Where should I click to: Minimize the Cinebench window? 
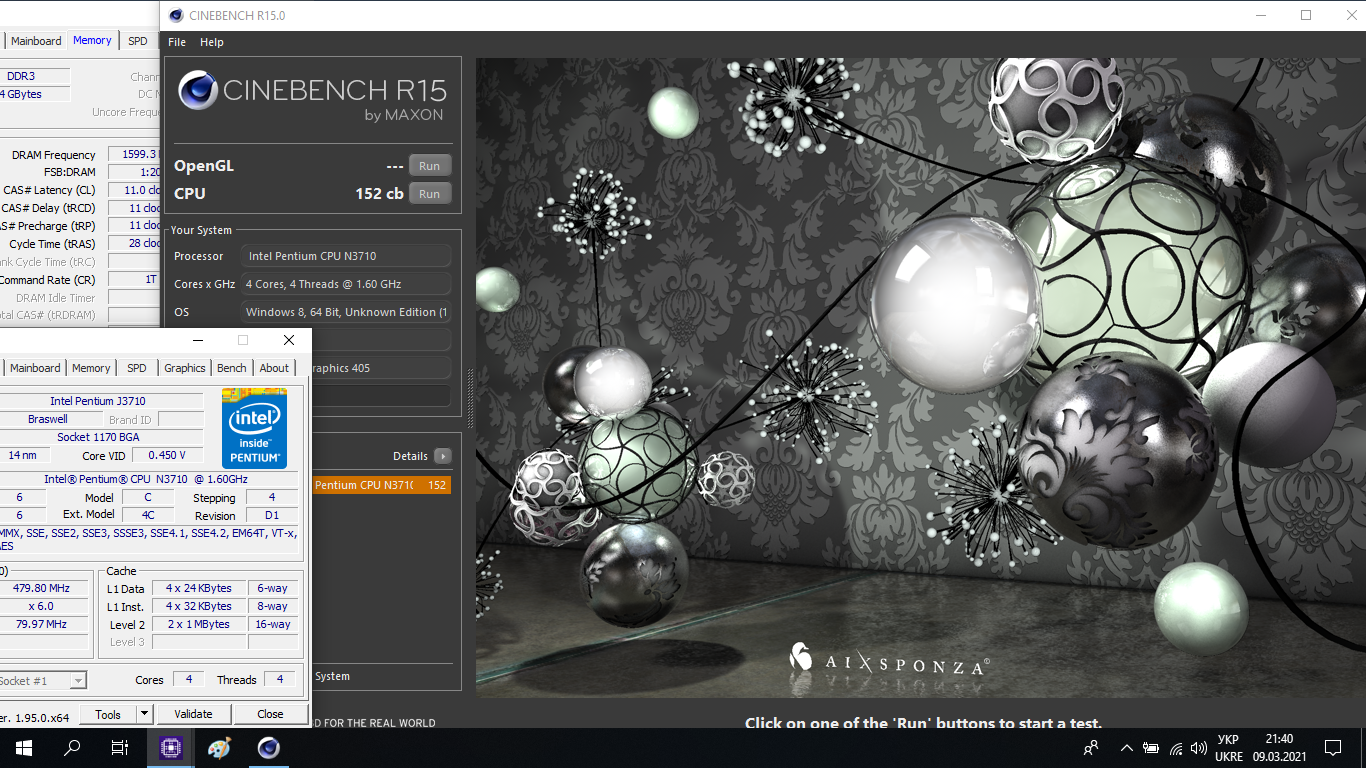pyautogui.click(x=1260, y=15)
